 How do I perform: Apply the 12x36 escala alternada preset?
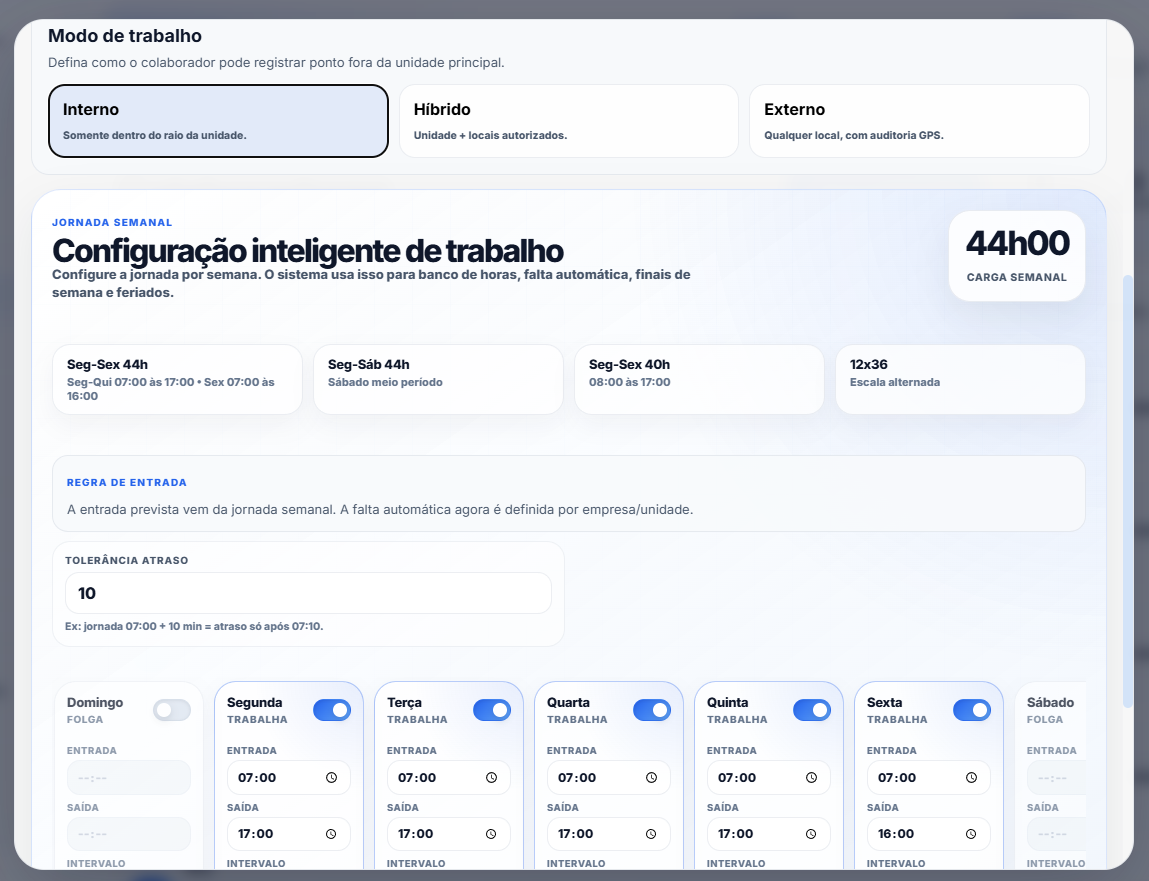click(960, 380)
